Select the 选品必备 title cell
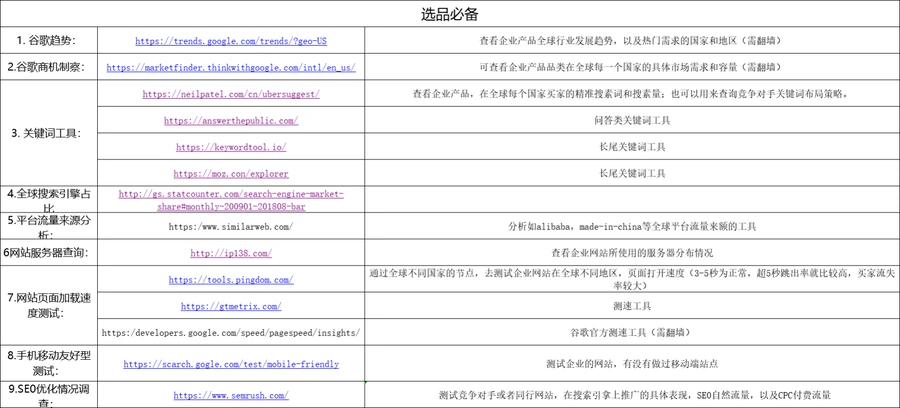Screen dimensions: 900x408 pos(450,14)
